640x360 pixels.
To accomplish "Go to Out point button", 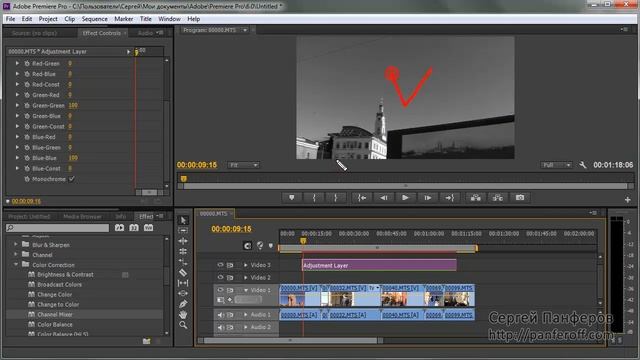I will click(x=449, y=198).
